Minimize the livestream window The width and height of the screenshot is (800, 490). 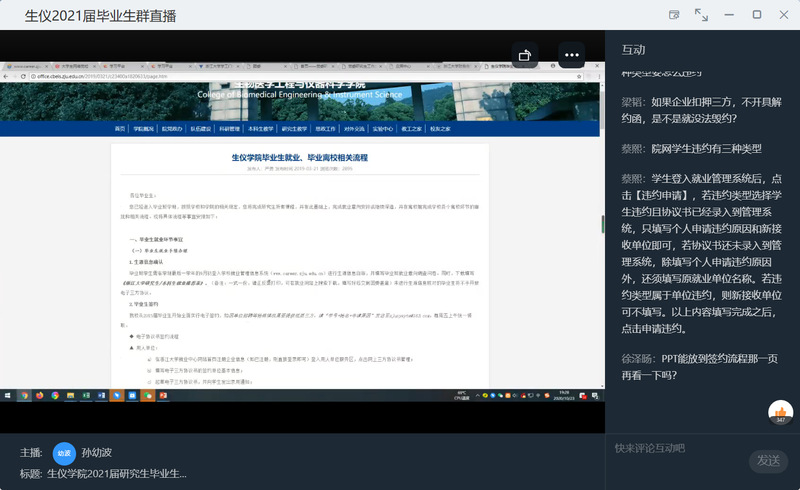click(x=729, y=15)
